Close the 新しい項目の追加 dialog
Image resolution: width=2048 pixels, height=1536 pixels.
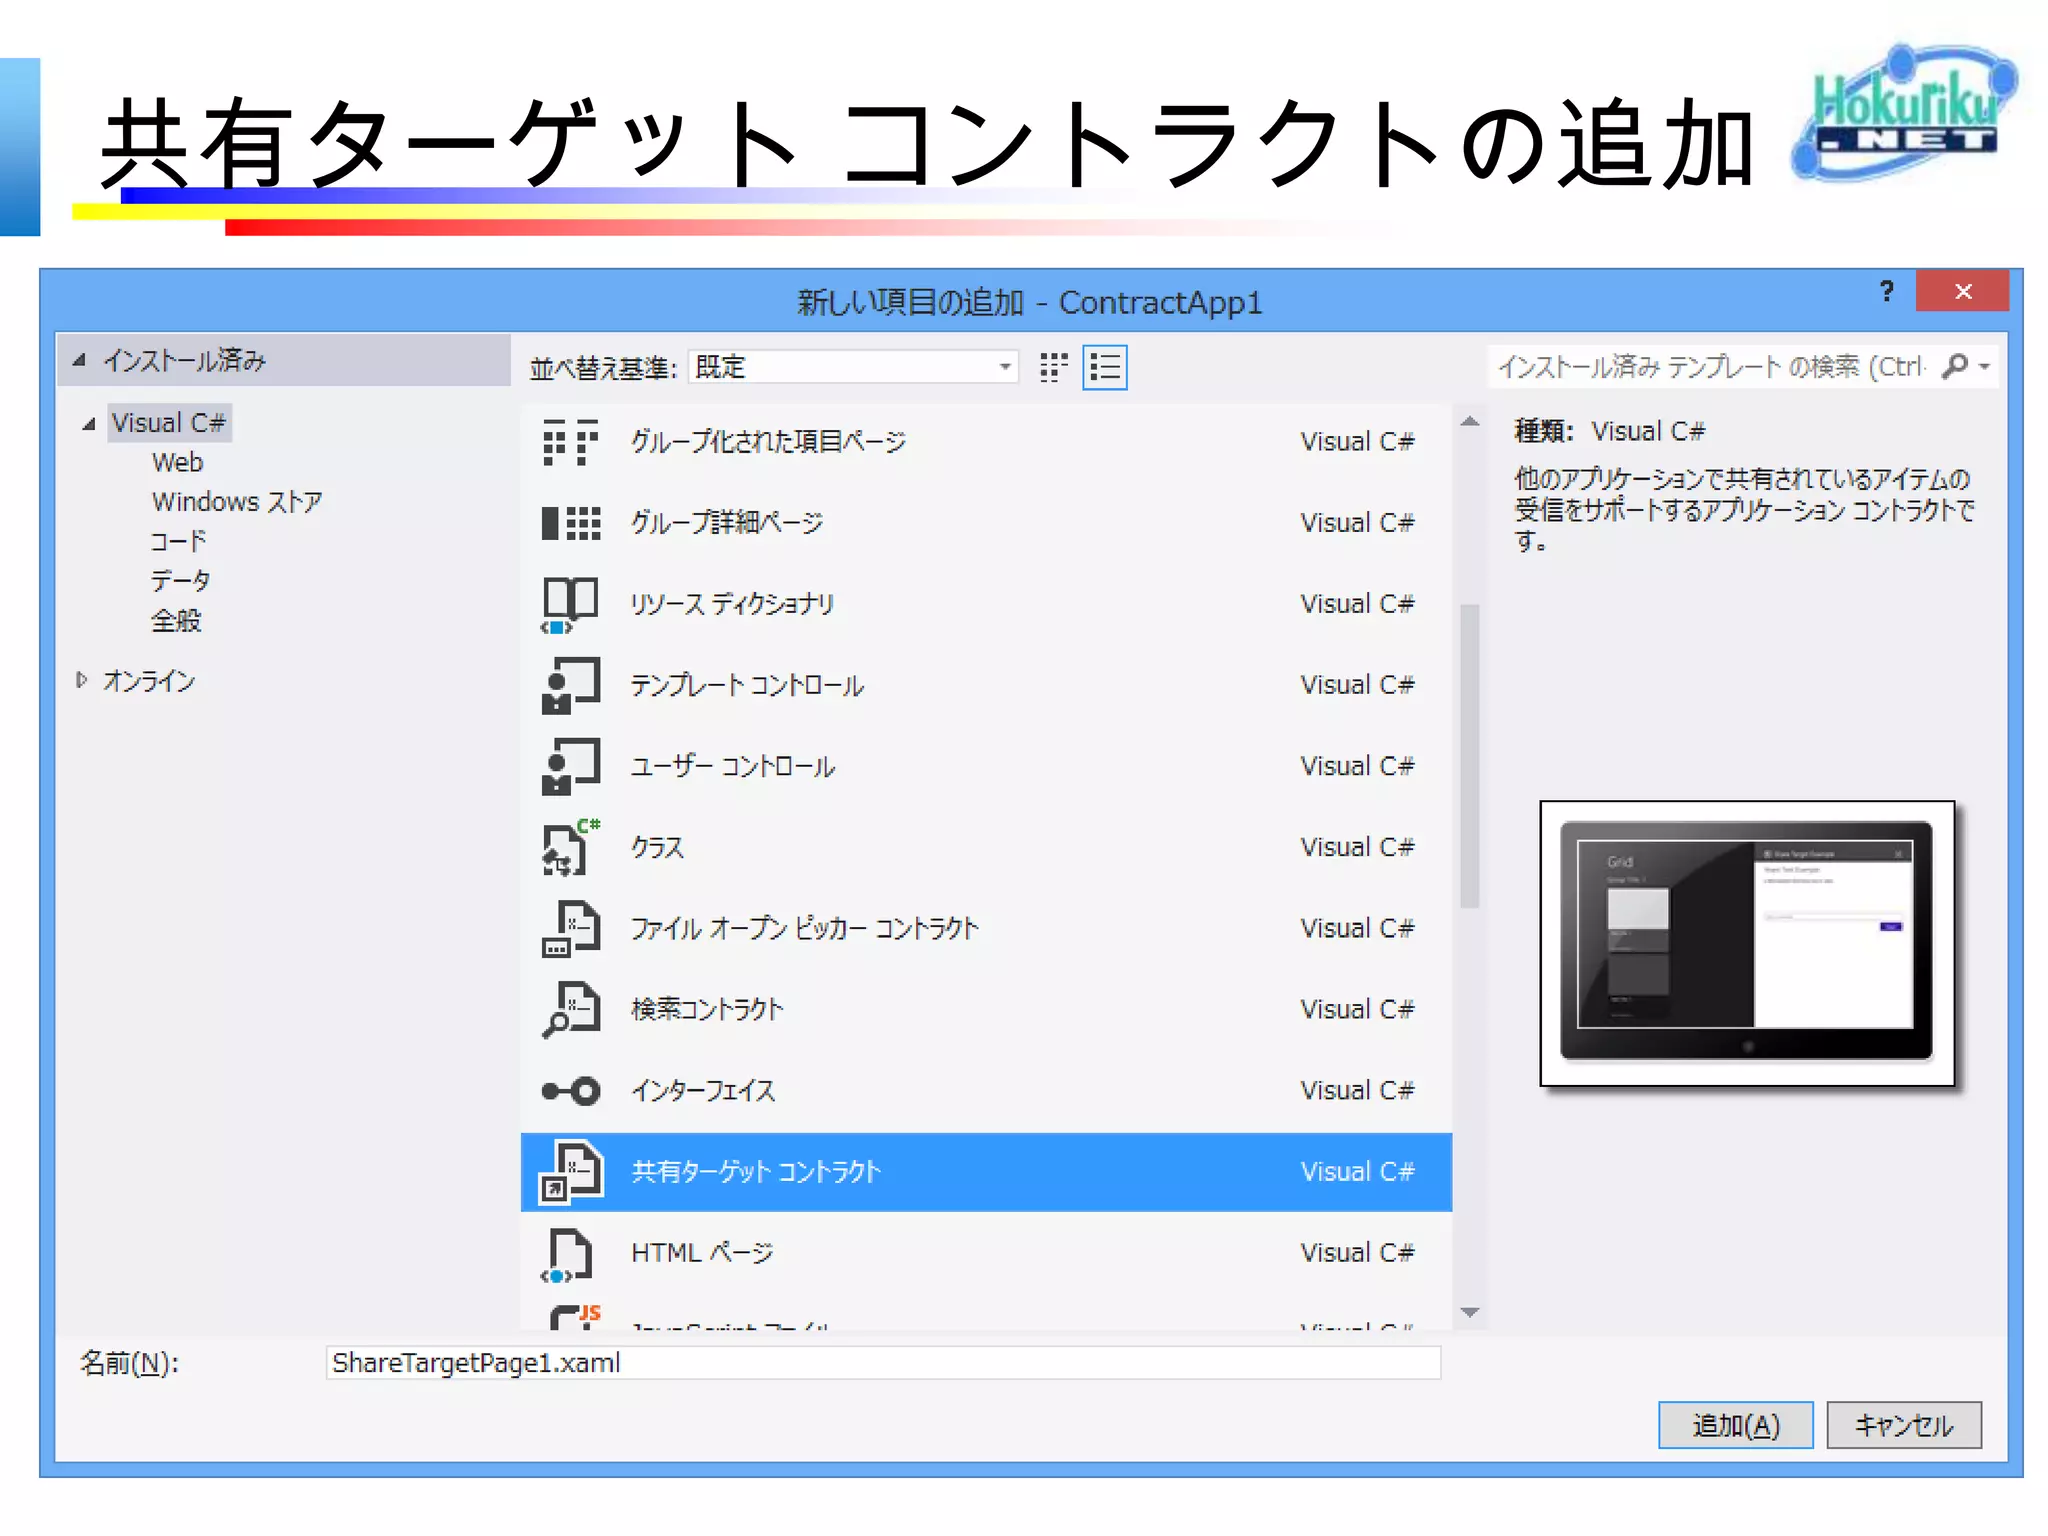click(1962, 291)
